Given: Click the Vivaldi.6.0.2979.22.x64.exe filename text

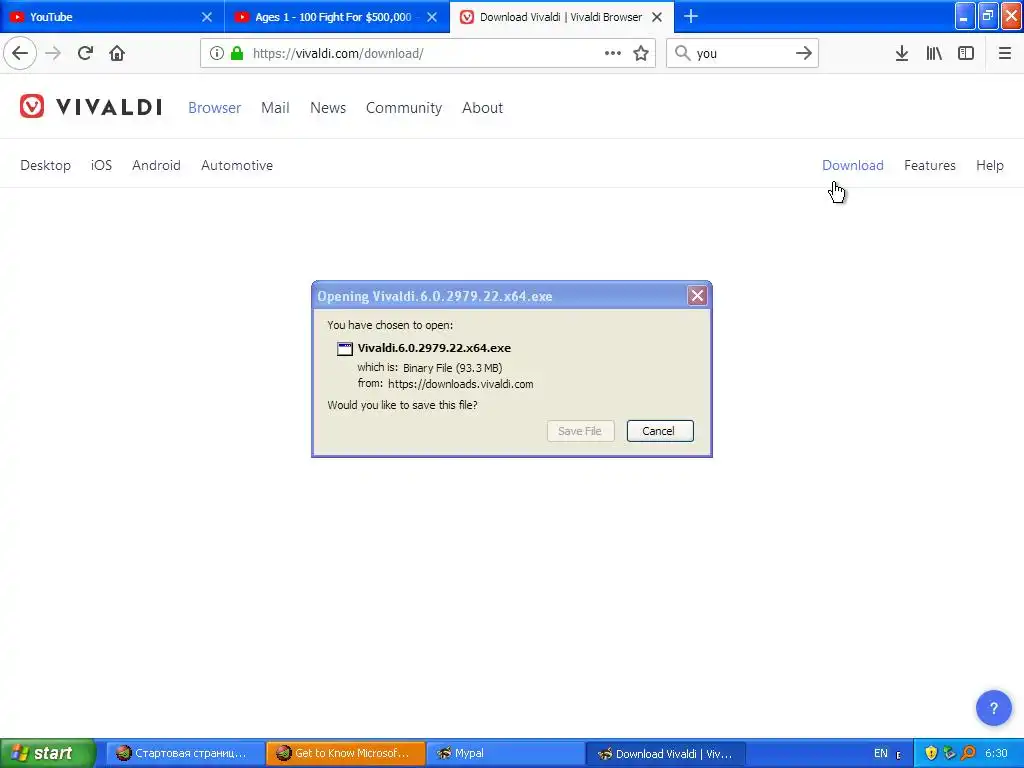Looking at the screenshot, I should (434, 348).
